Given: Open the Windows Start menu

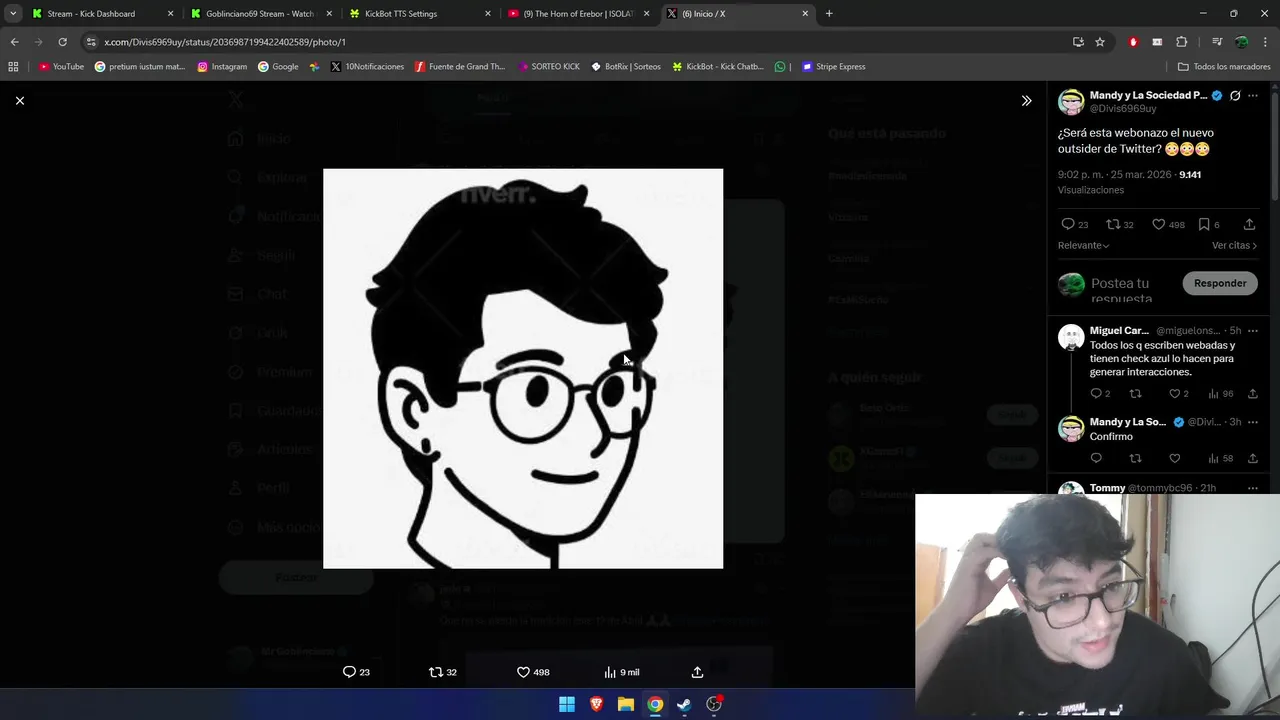Looking at the screenshot, I should 567,704.
